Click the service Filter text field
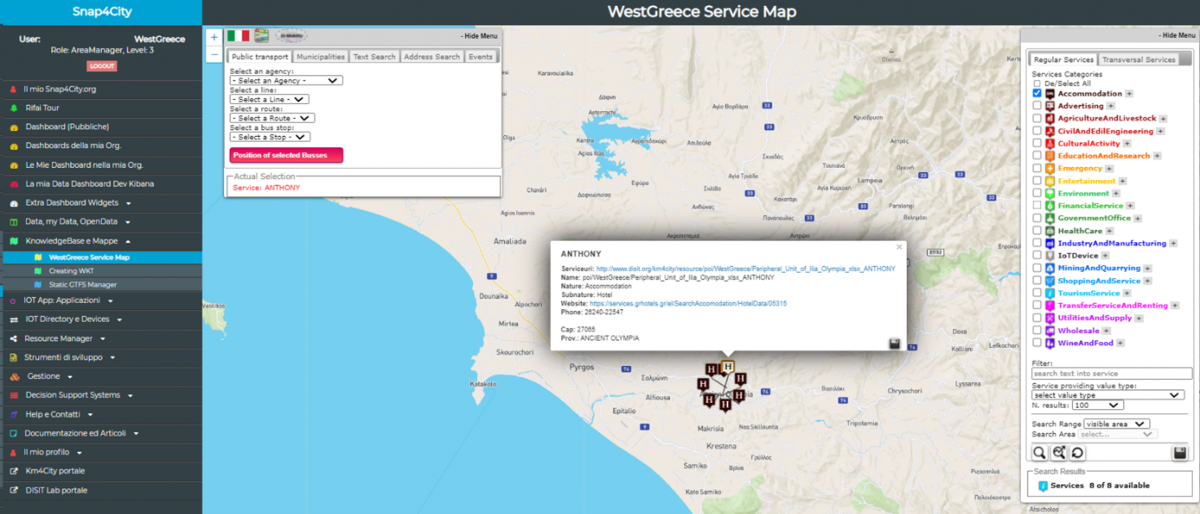The image size is (1200, 514). pos(1111,374)
